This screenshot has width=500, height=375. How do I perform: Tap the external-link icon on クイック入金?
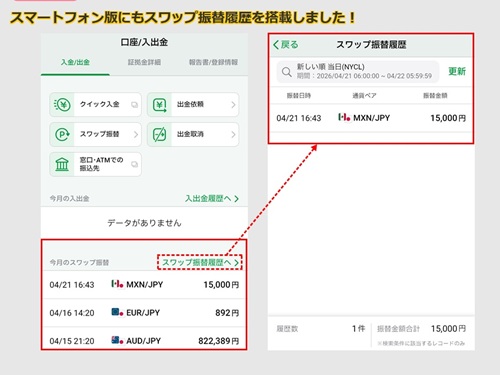pyautogui.click(x=134, y=105)
